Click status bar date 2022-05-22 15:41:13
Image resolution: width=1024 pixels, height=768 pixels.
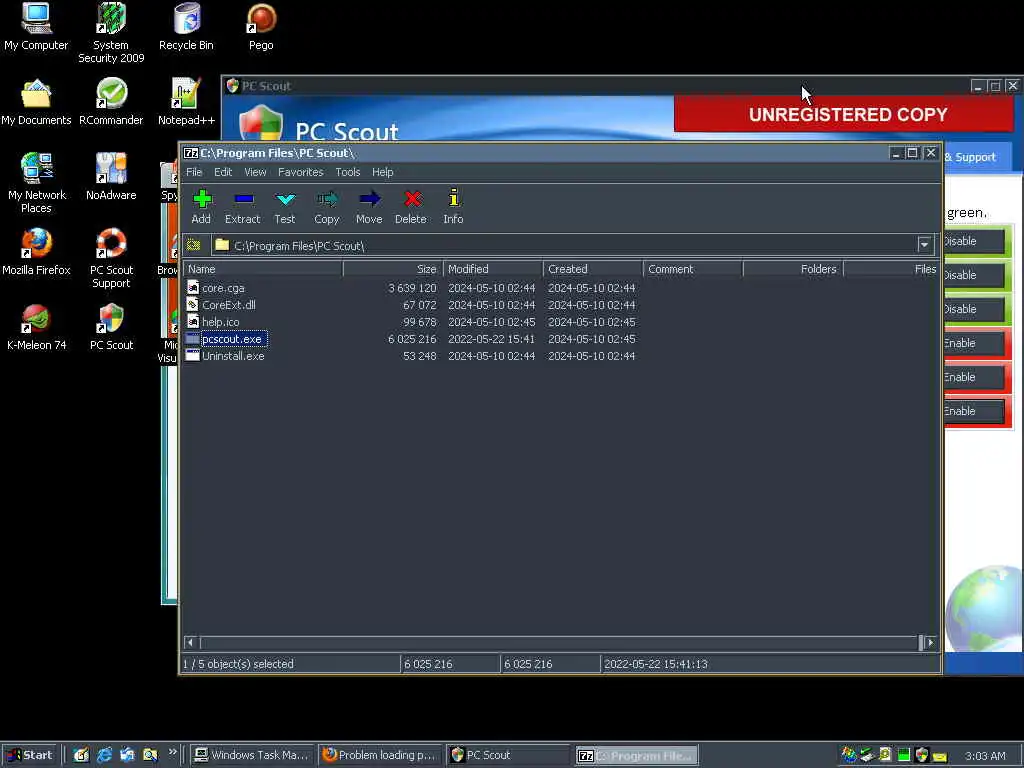pyautogui.click(x=656, y=664)
